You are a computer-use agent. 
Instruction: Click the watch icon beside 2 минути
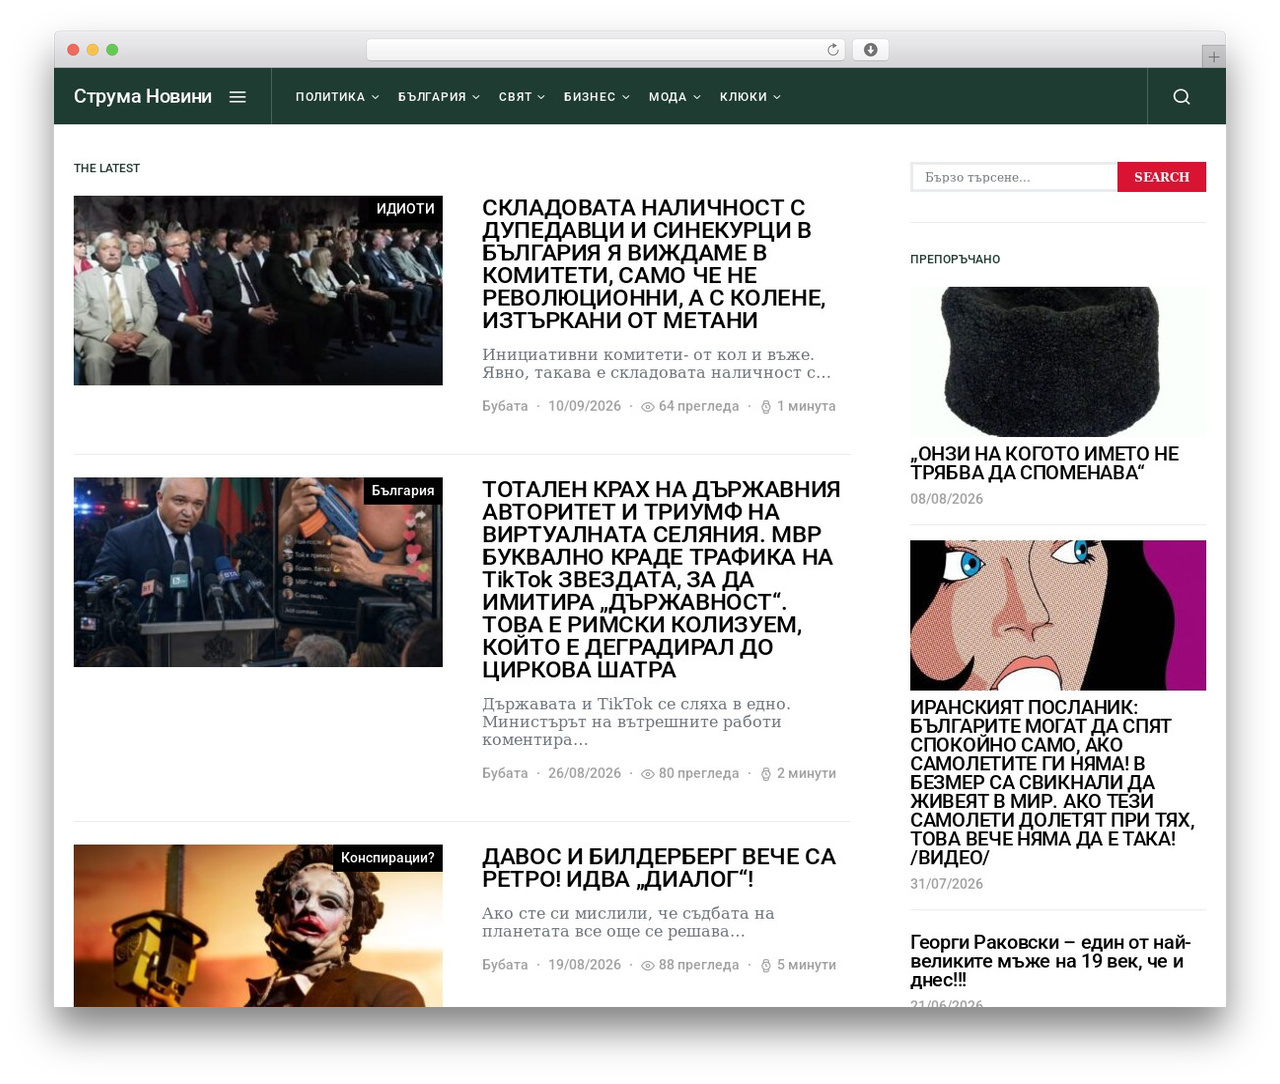pyautogui.click(x=766, y=774)
